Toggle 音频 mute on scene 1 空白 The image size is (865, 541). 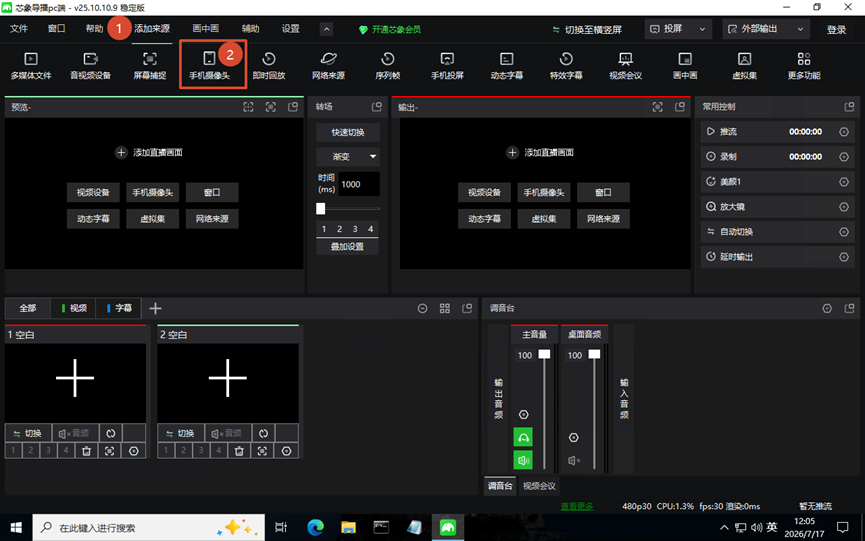click(x=74, y=433)
